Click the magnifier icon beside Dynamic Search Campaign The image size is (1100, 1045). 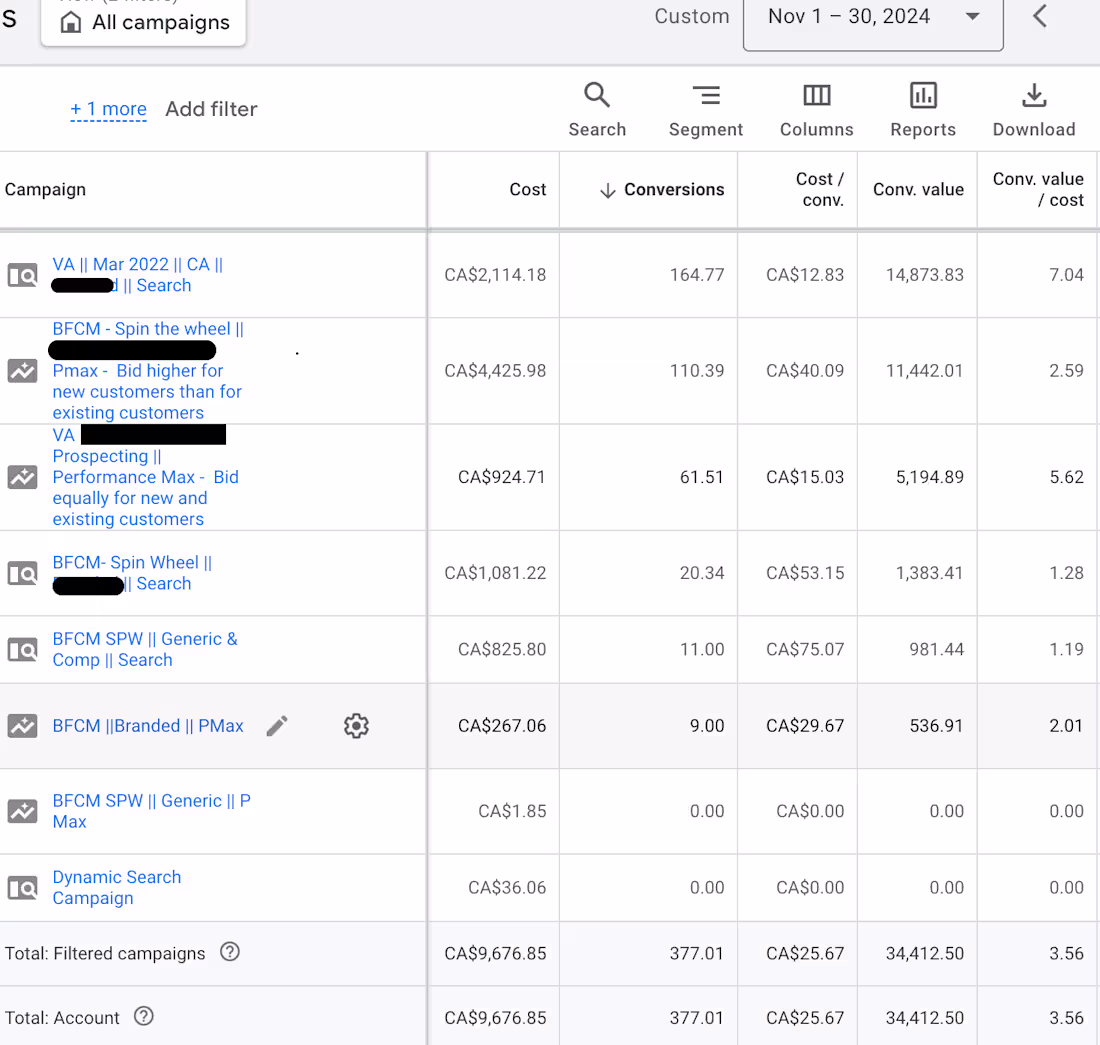pos(22,888)
